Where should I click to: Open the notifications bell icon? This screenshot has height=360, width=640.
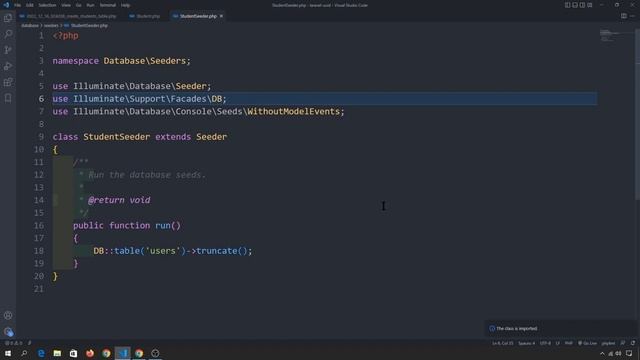(x=633, y=343)
